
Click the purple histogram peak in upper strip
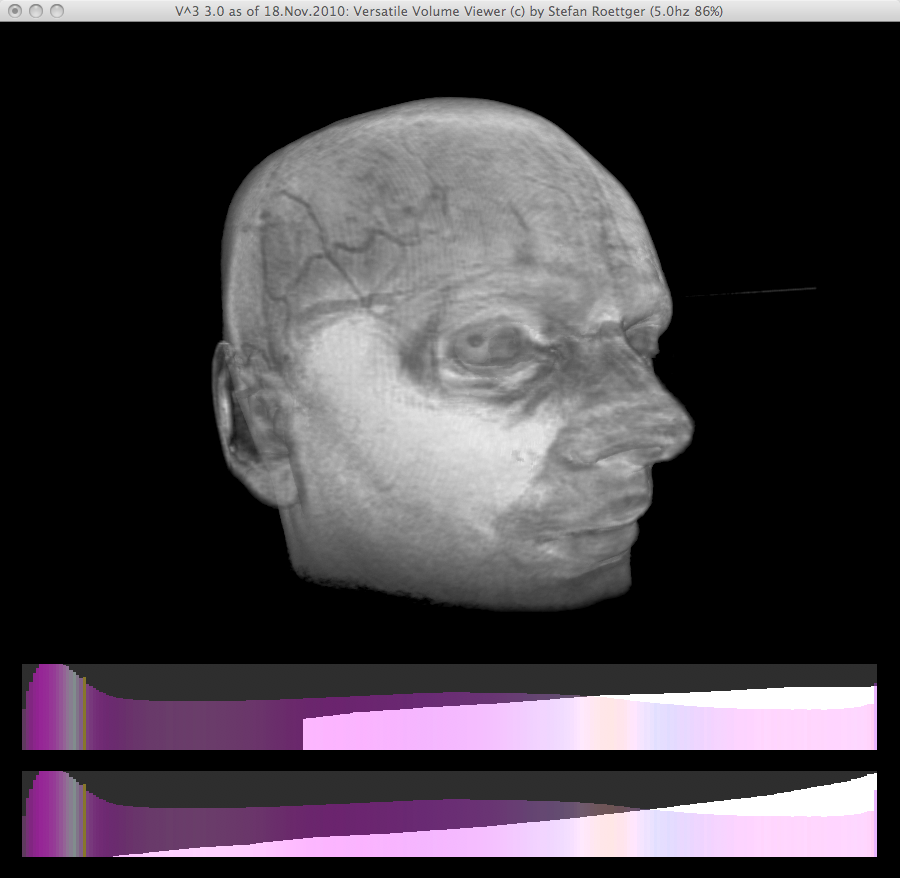click(x=46, y=700)
